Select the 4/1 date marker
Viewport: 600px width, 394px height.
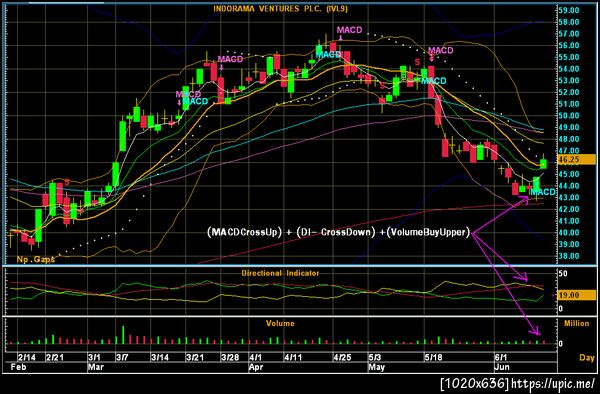(256, 358)
